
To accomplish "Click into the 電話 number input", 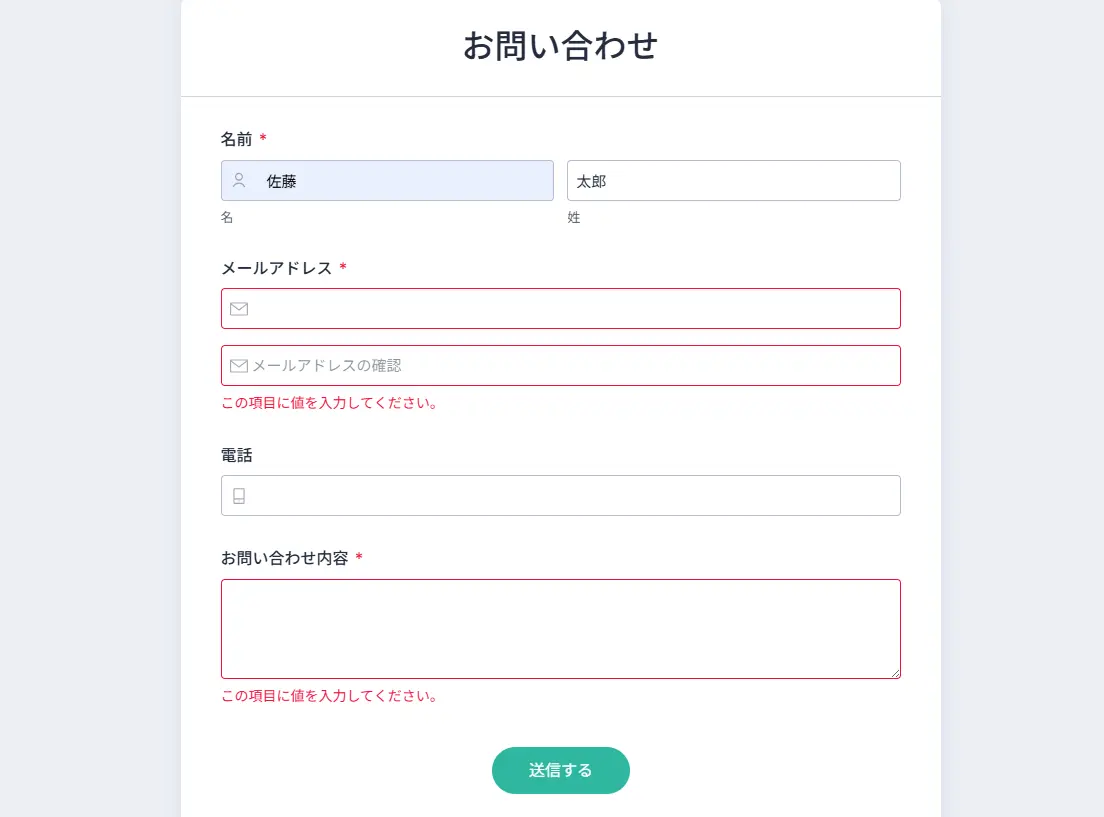I will coord(561,496).
